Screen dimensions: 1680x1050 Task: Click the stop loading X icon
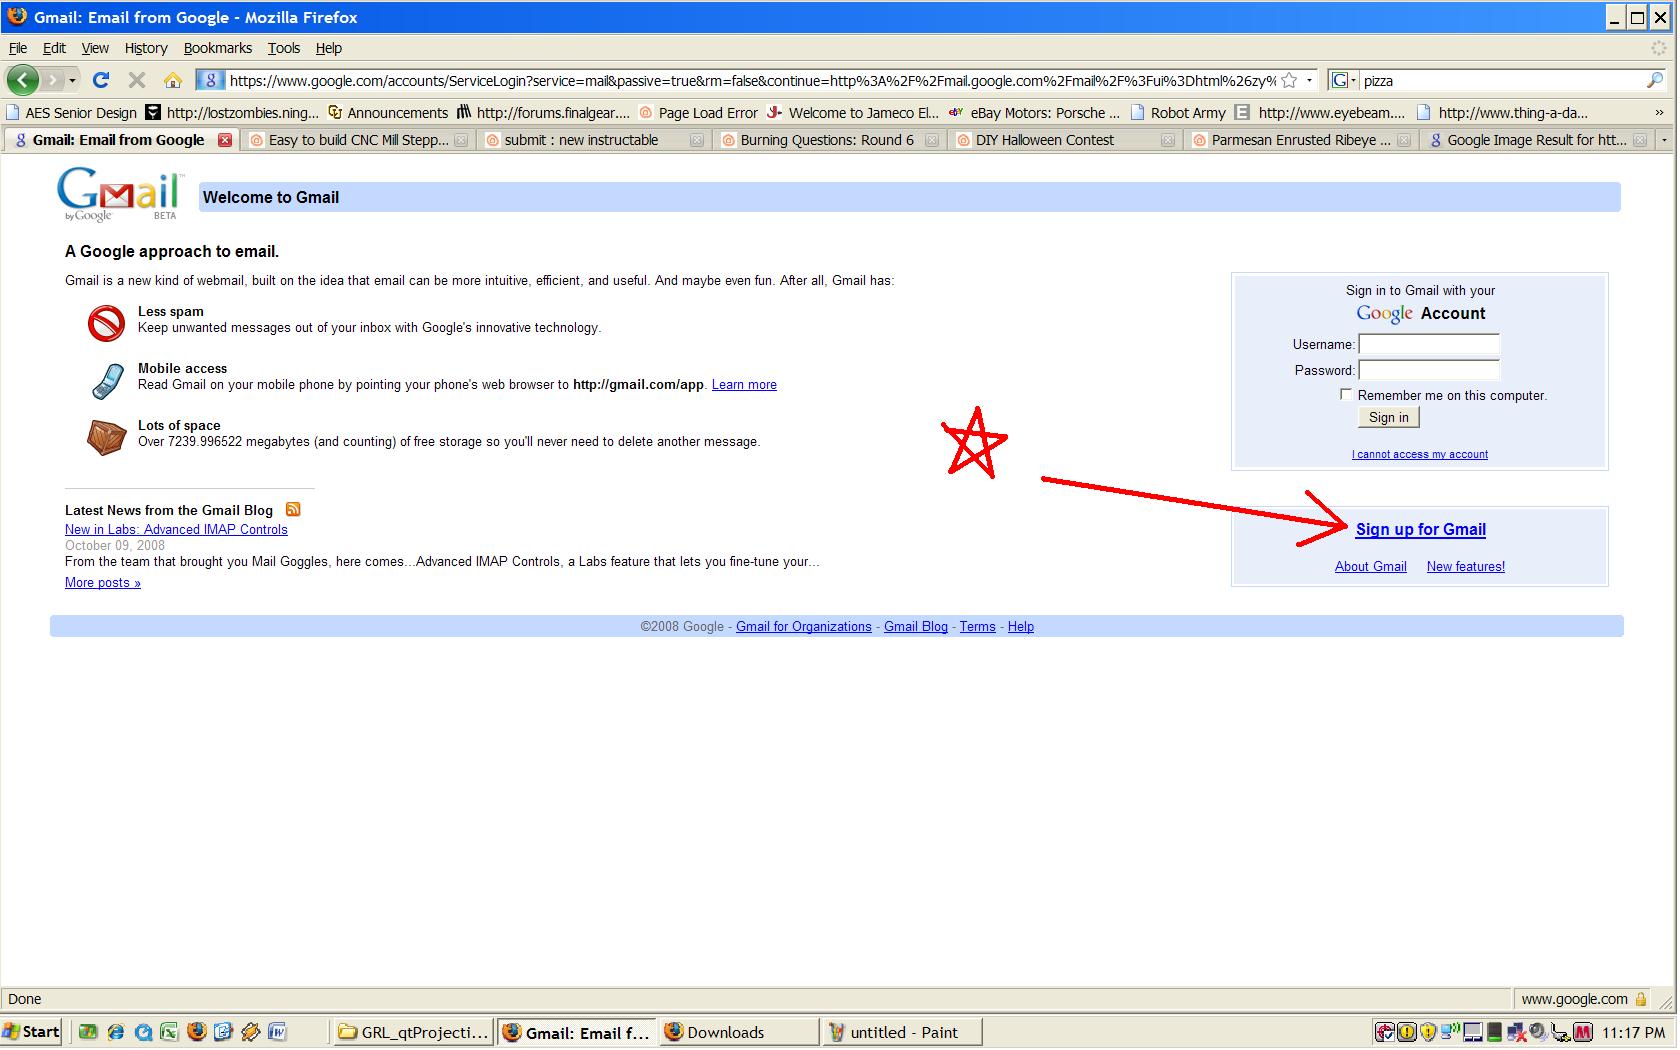[137, 80]
